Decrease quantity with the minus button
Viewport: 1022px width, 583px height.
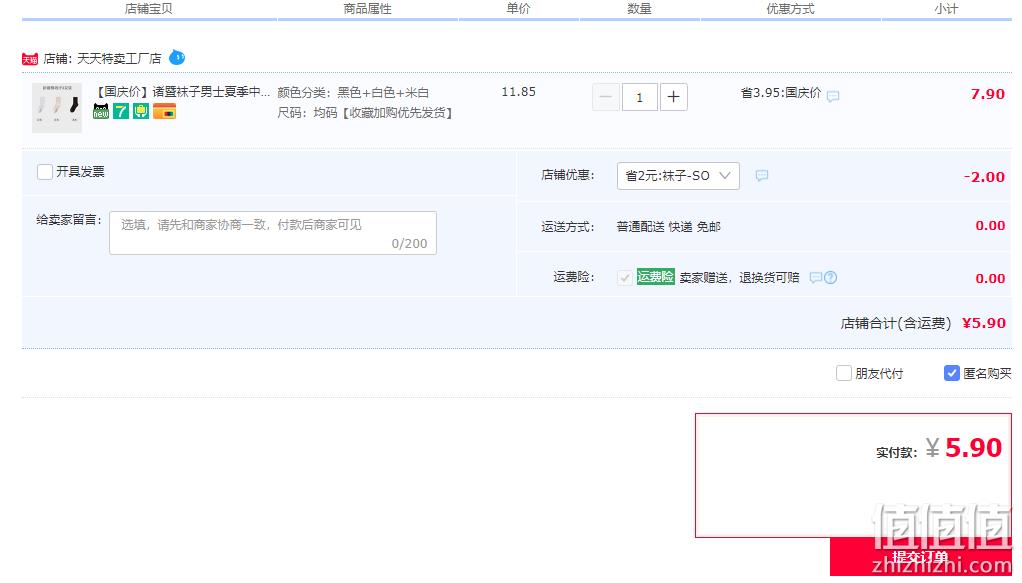(606, 97)
